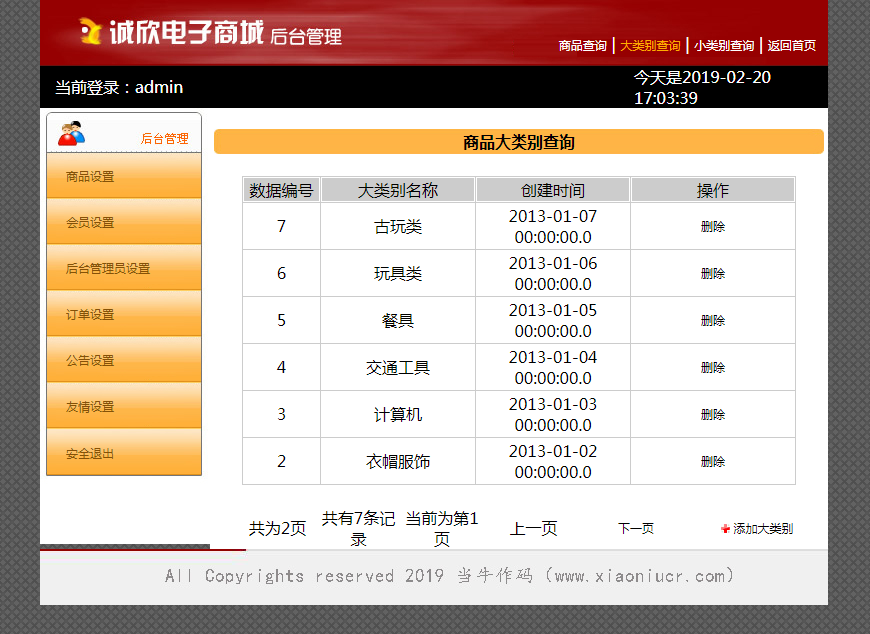Open 友情设置 sidebar menu
Viewport: 870px width, 634px height.
pos(124,406)
